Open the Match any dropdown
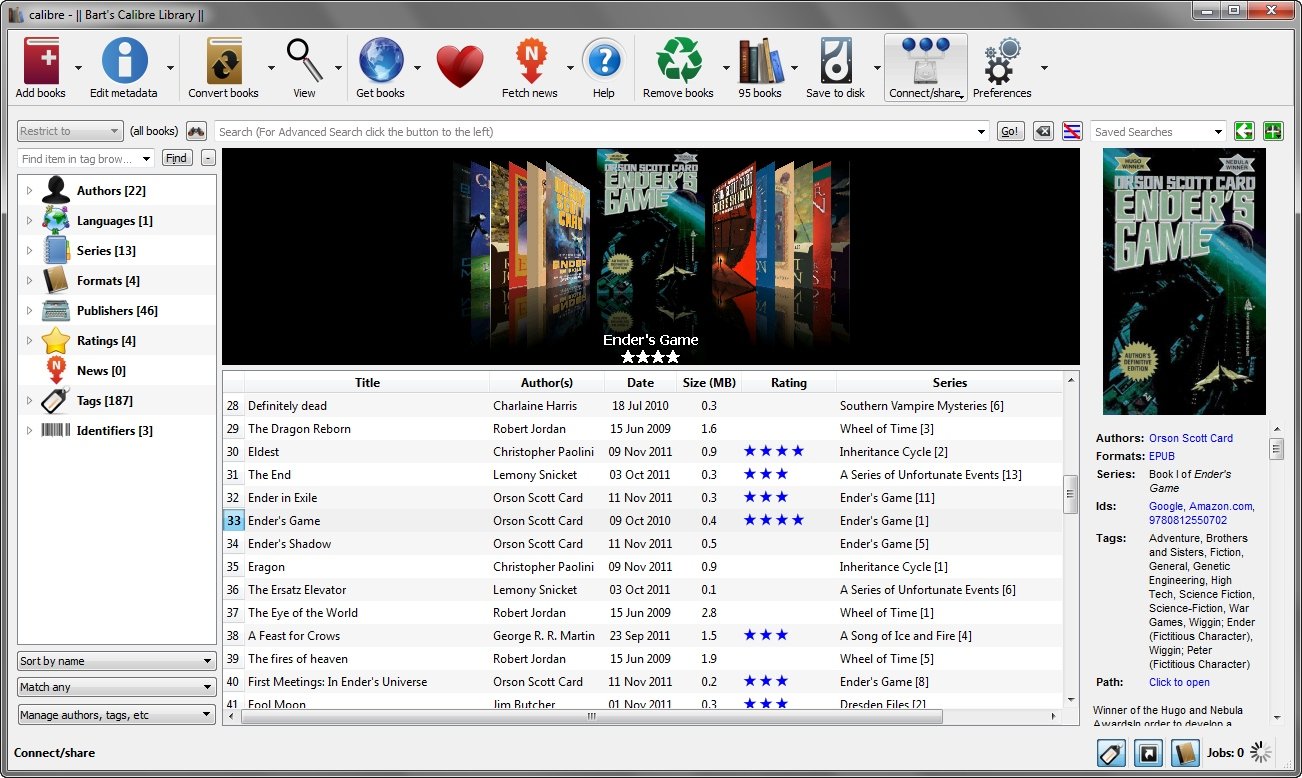 point(117,687)
